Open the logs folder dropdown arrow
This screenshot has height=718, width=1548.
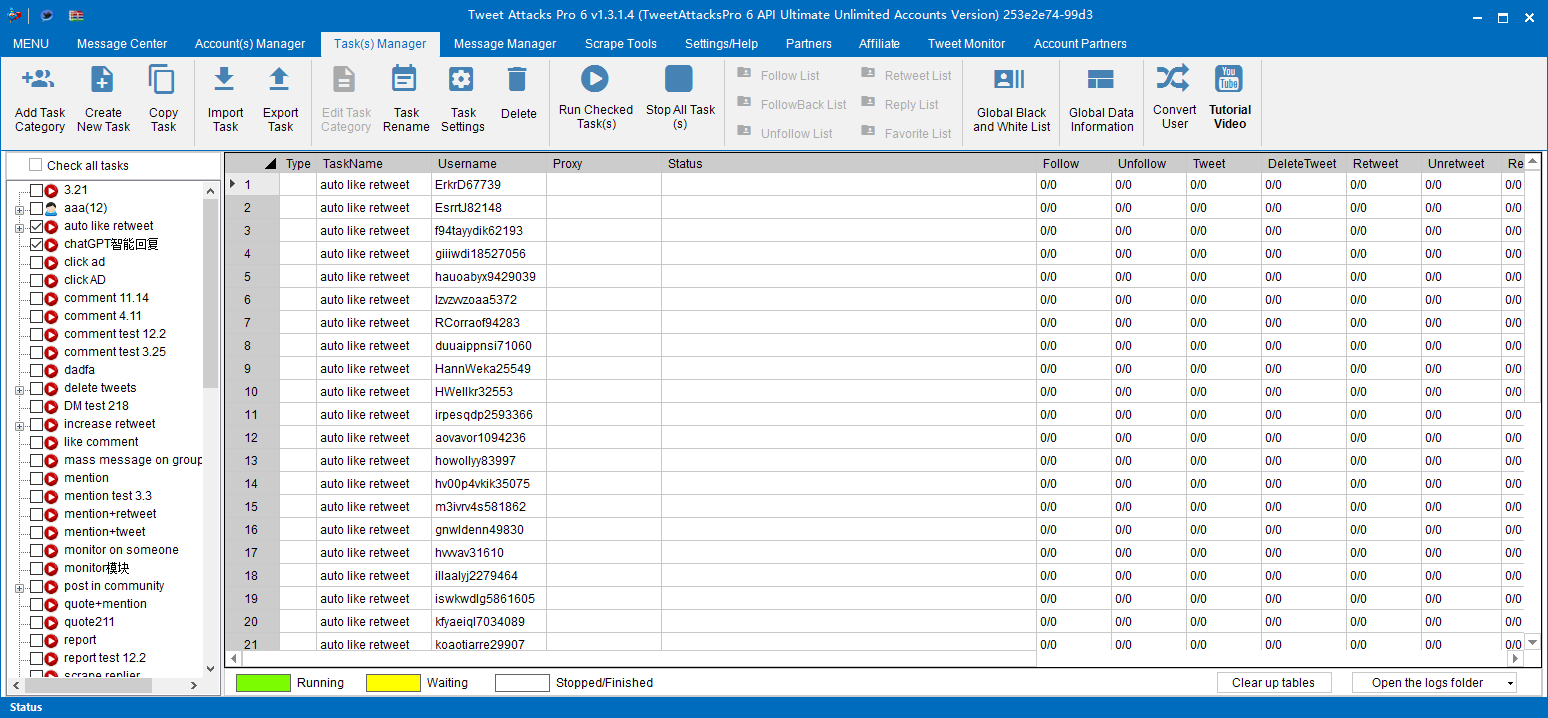coord(1510,683)
